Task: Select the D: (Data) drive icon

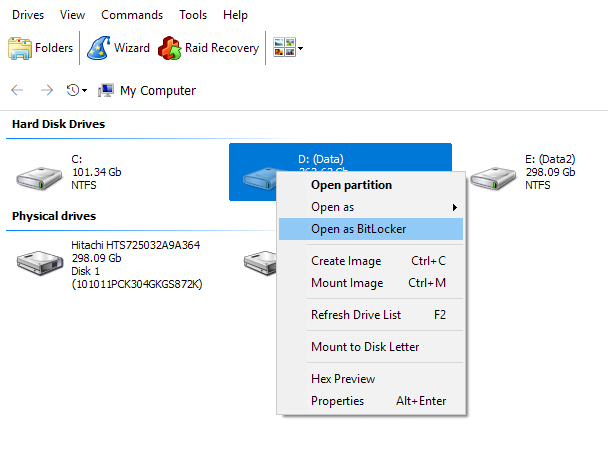Action: [259, 178]
